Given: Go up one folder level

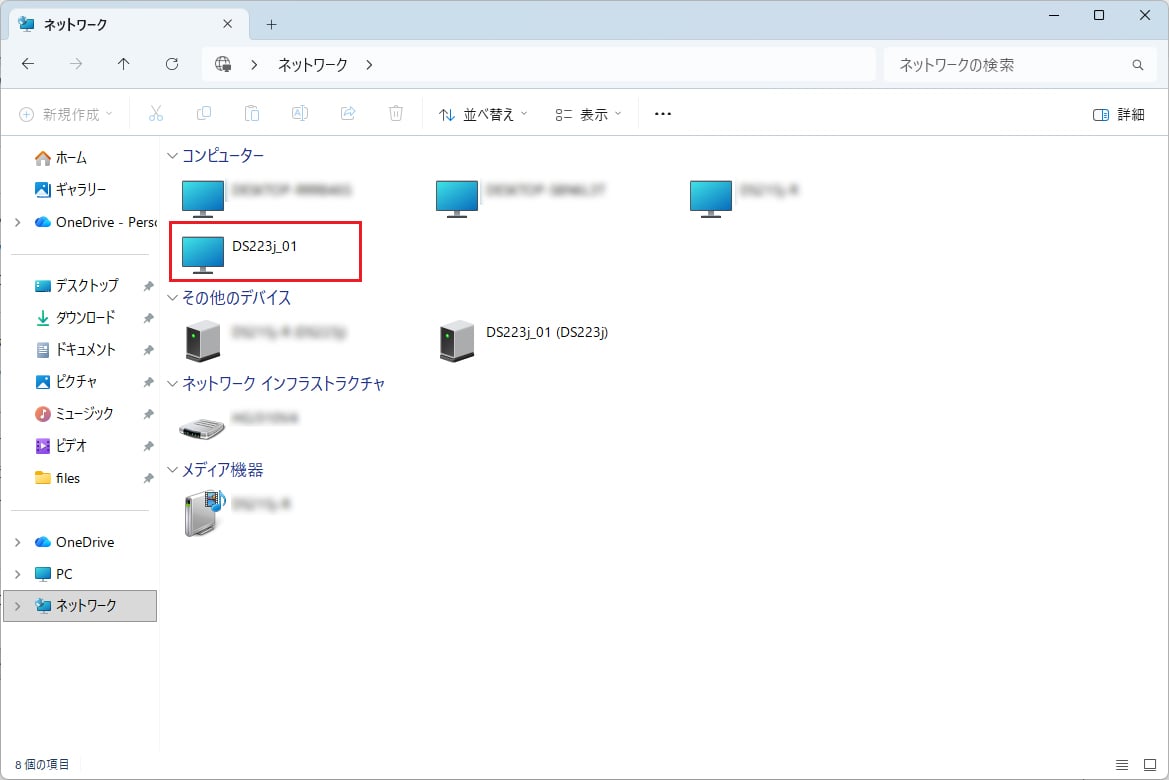Looking at the screenshot, I should [x=124, y=64].
